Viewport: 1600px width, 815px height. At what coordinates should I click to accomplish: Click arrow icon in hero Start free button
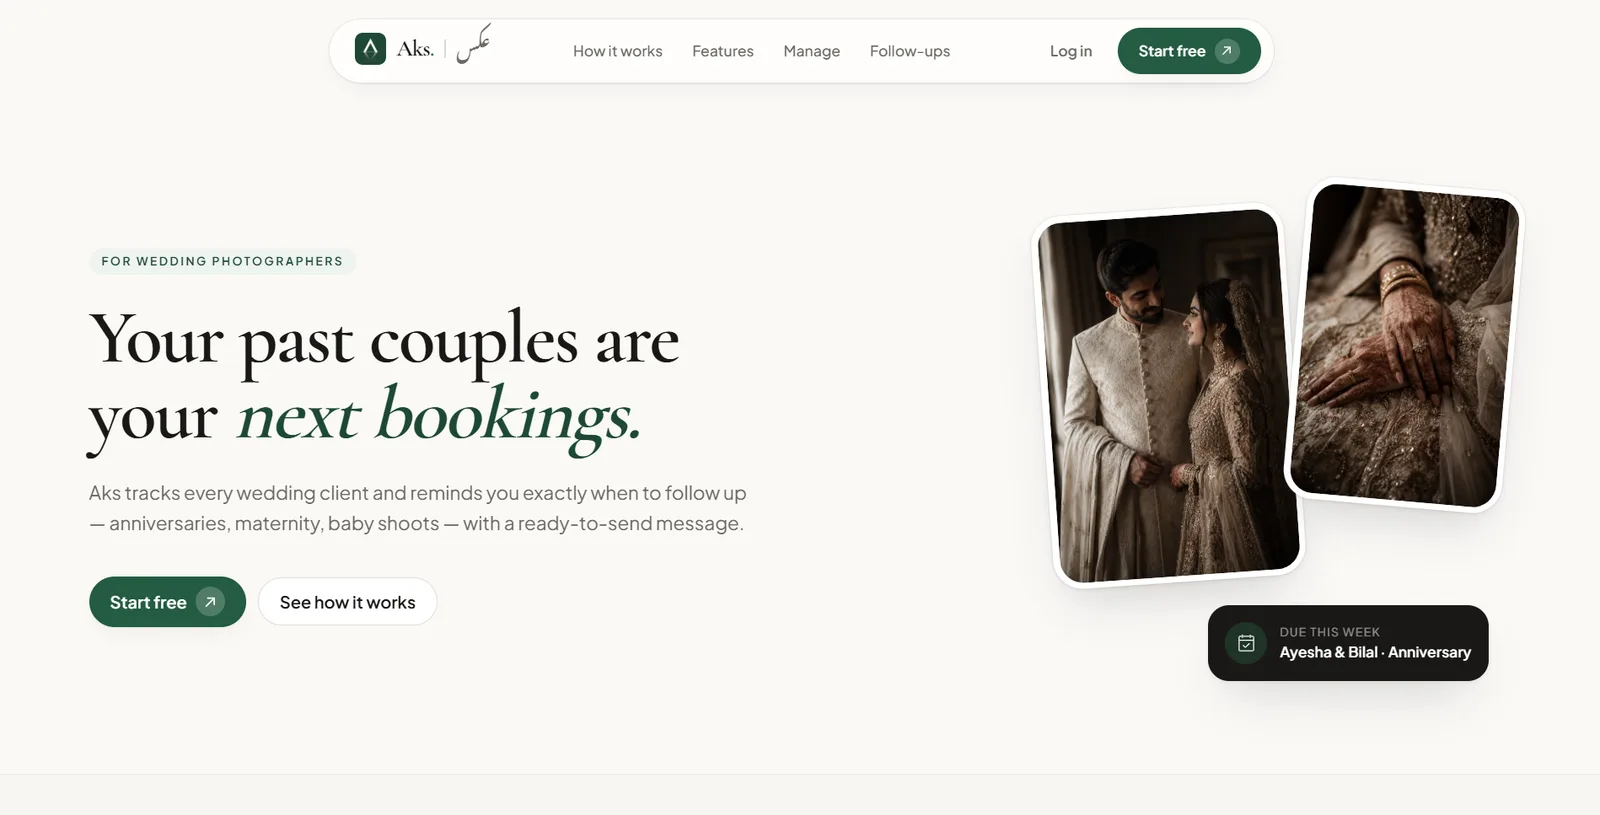coord(210,602)
